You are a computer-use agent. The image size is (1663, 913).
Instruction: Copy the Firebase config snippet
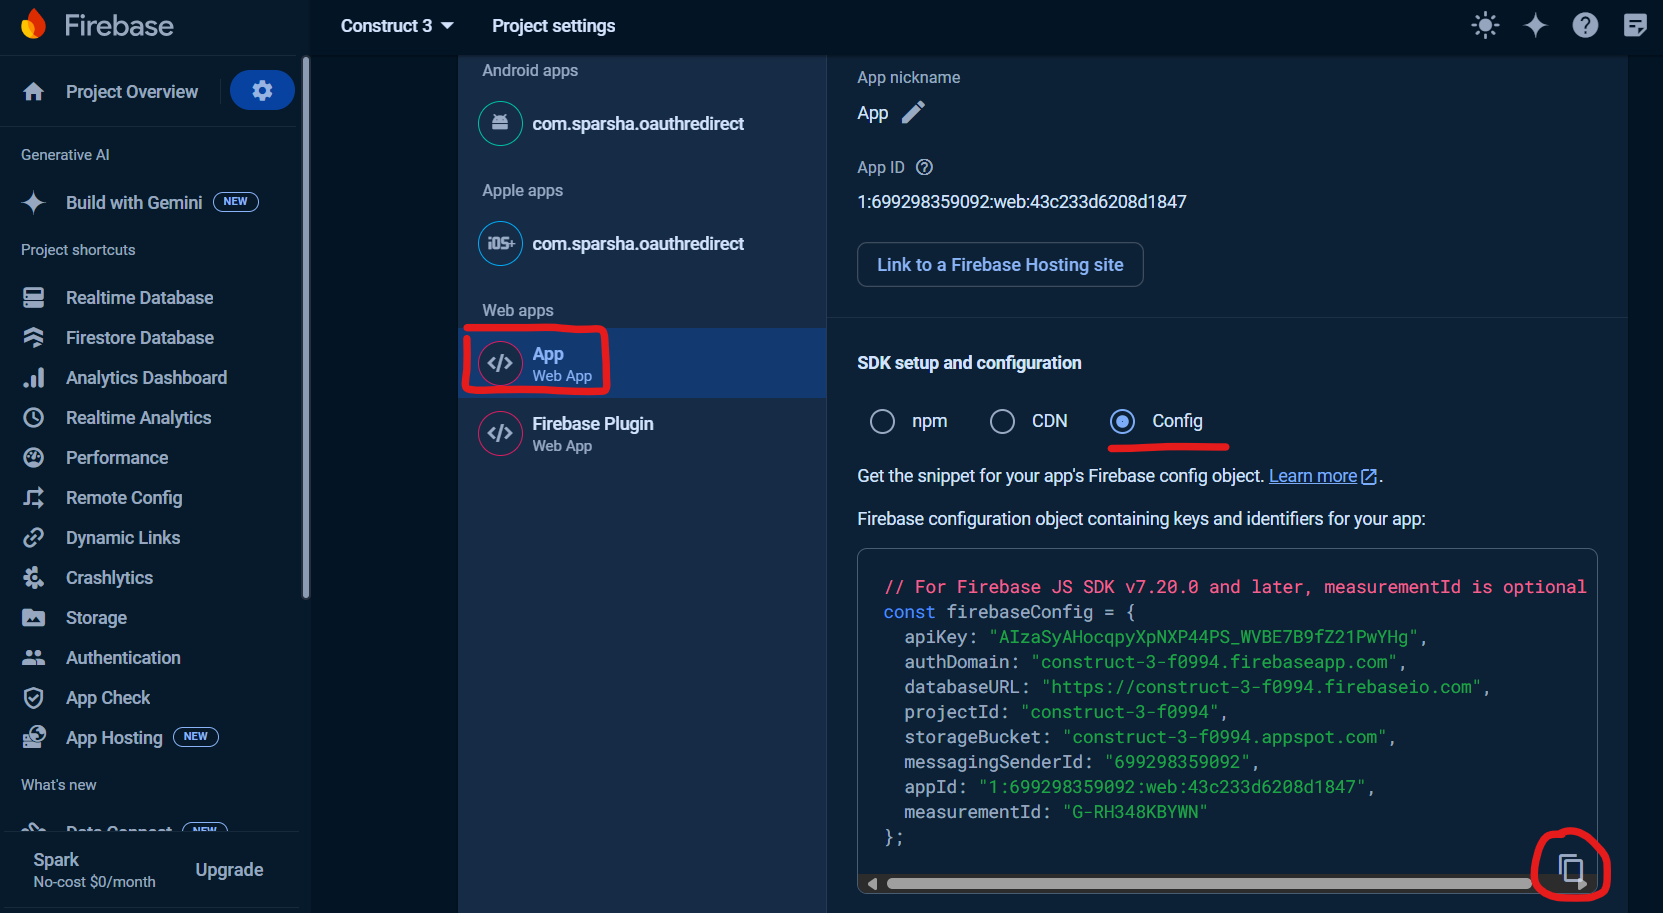click(x=1571, y=868)
